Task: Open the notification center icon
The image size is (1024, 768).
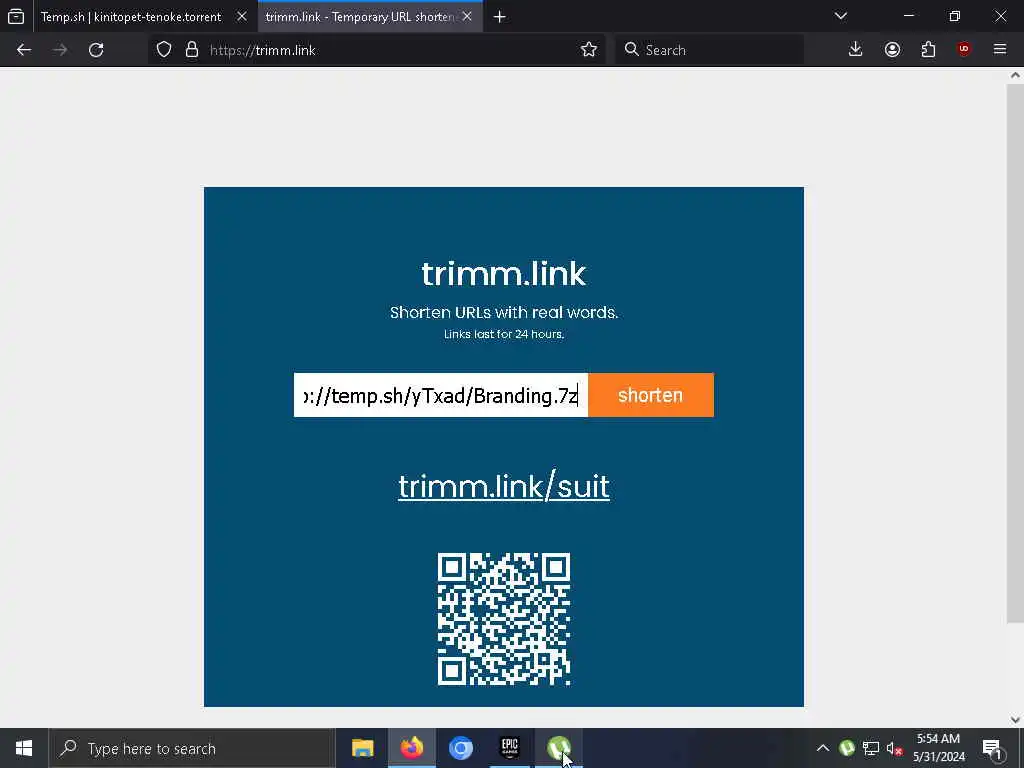Action: (992, 748)
